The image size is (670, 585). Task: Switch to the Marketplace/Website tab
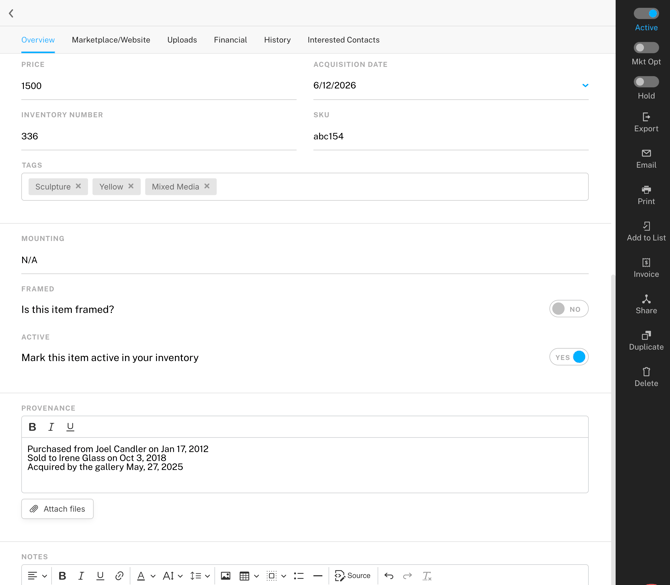(111, 40)
